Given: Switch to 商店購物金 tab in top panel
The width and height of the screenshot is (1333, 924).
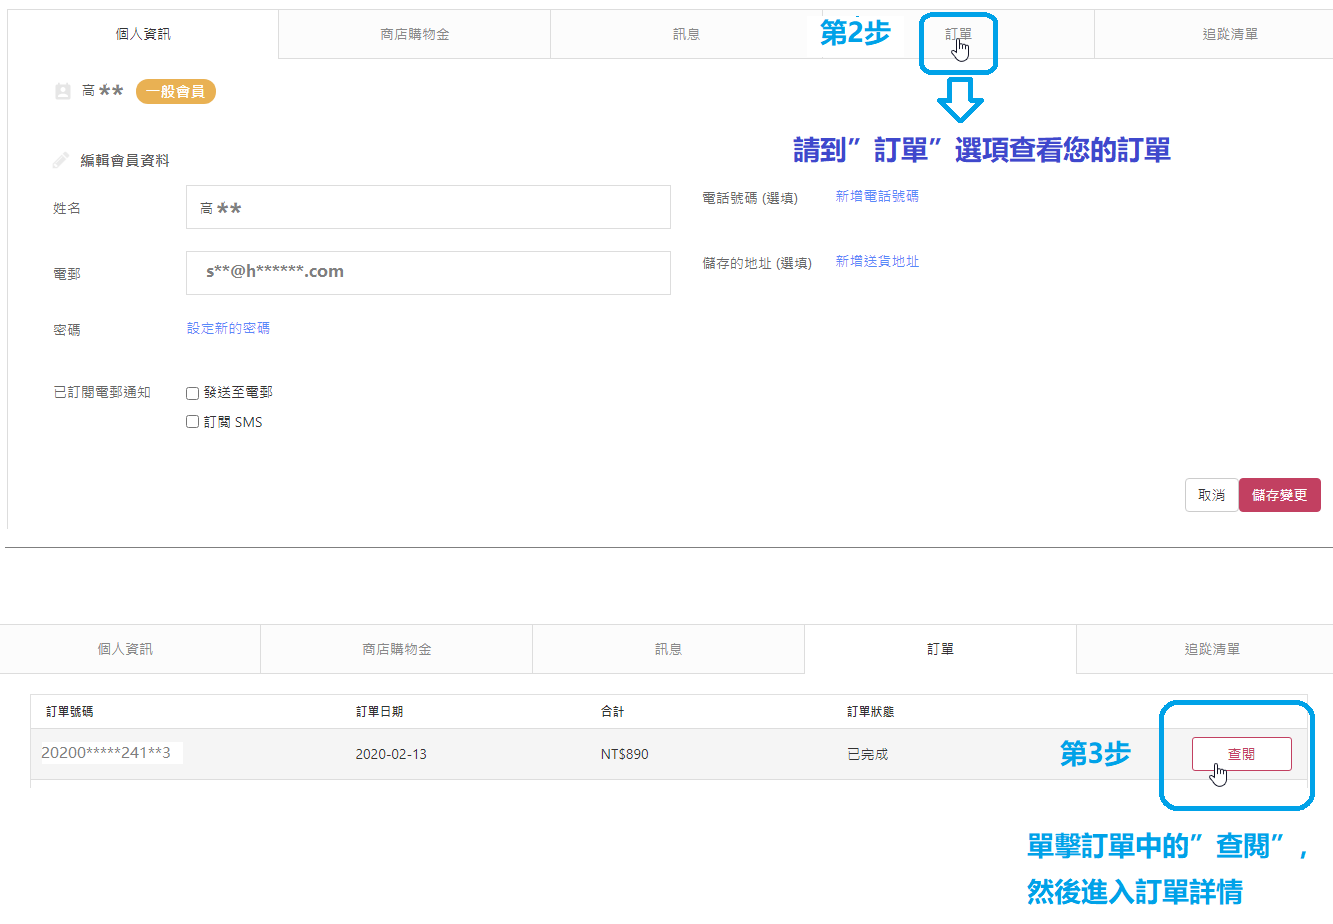Looking at the screenshot, I should (414, 34).
